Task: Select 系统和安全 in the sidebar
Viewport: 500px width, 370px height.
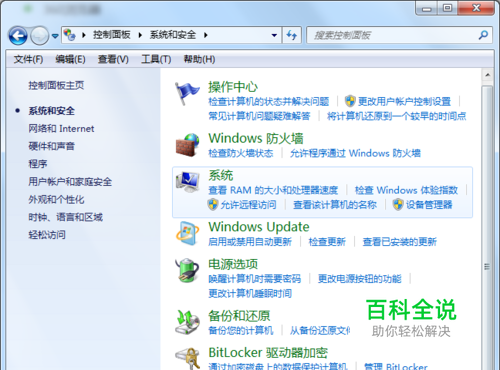Action: (51, 111)
